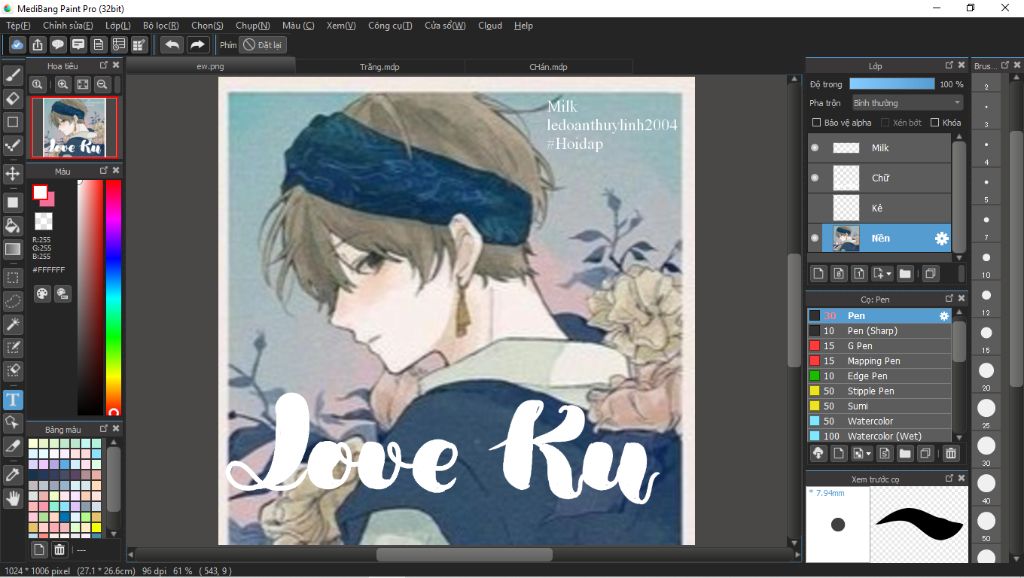
Task: Delete the selected brush
Action: pyautogui.click(x=951, y=453)
